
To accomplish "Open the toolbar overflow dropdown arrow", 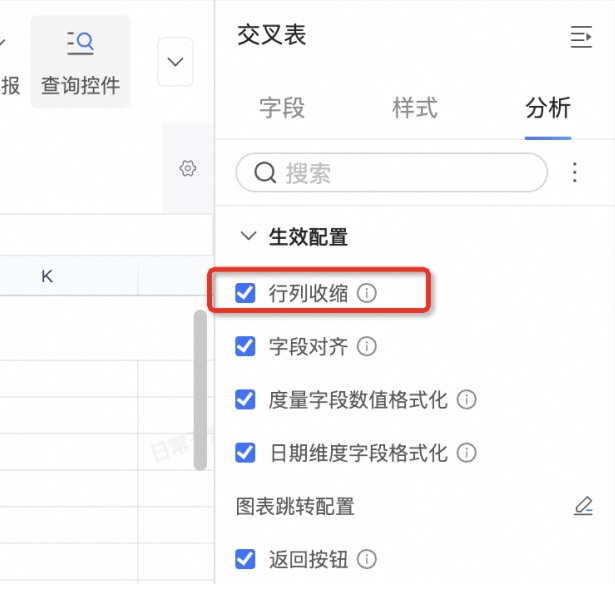I will click(175, 62).
